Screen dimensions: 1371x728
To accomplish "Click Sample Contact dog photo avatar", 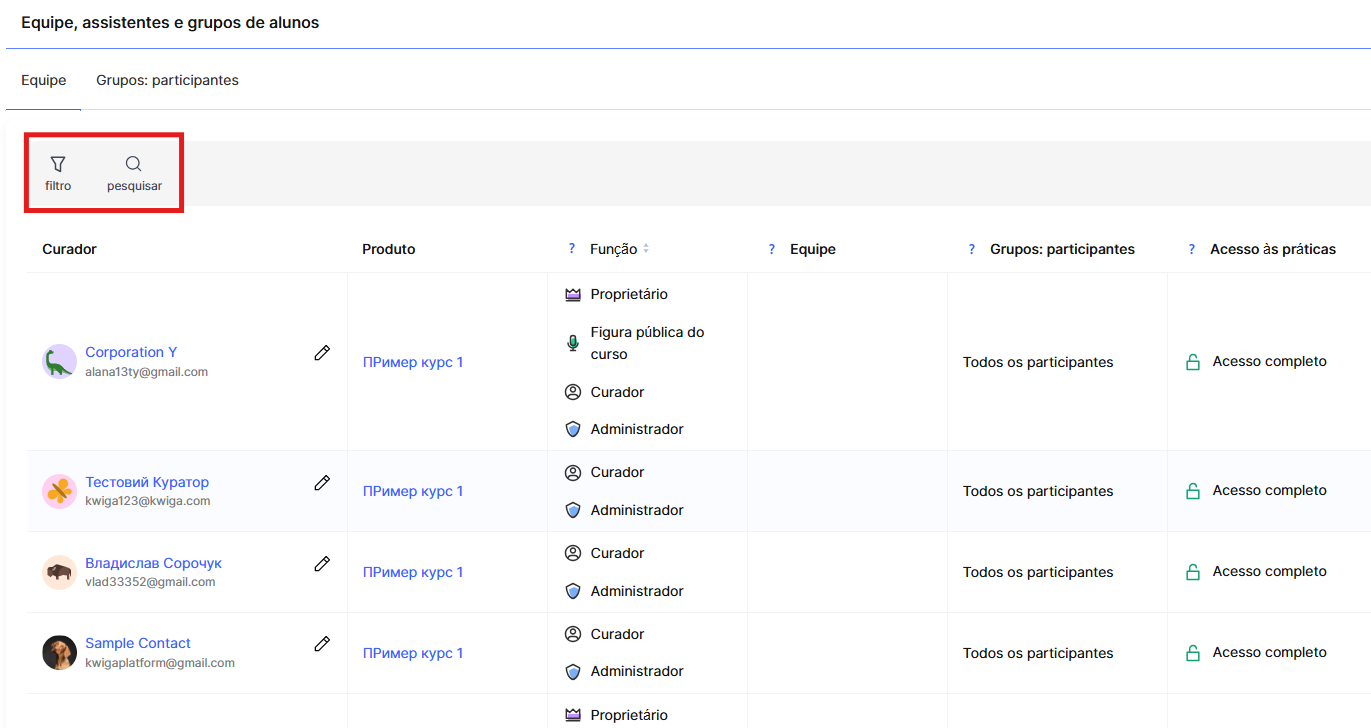I will pyautogui.click(x=59, y=653).
